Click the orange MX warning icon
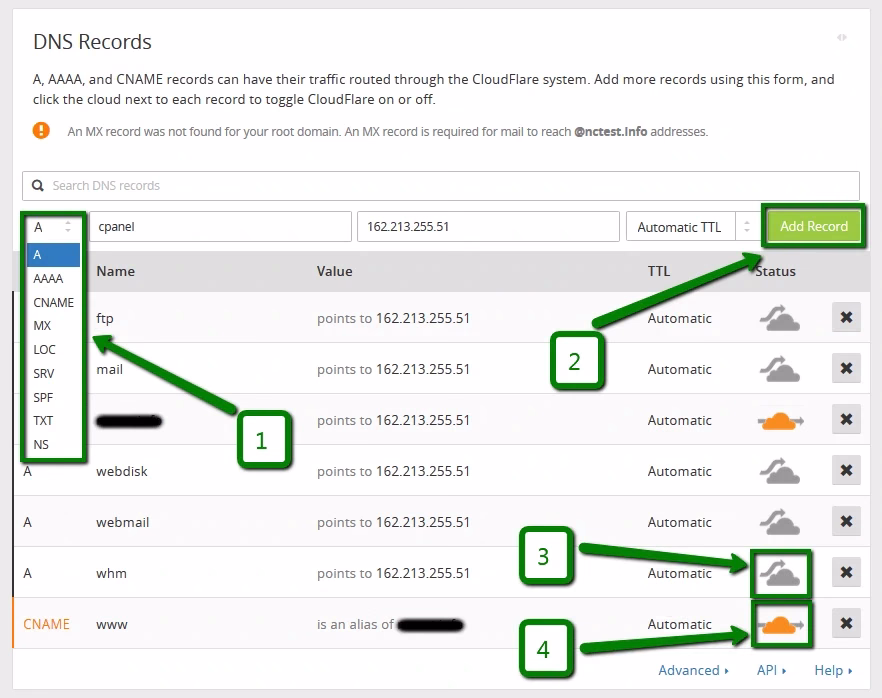This screenshot has height=698, width=882. [41, 130]
